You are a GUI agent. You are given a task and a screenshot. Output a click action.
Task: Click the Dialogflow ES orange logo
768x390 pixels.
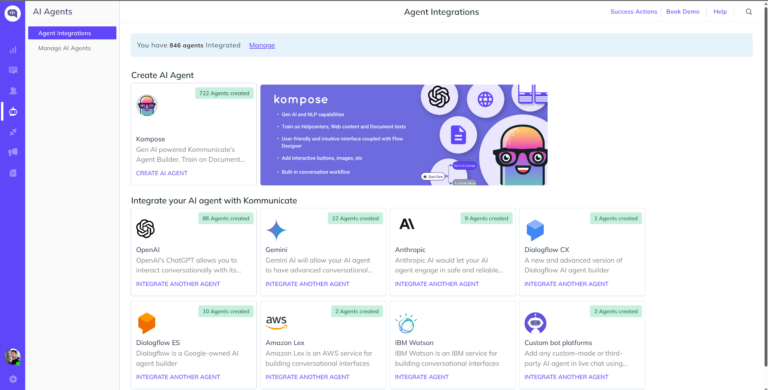pos(146,323)
